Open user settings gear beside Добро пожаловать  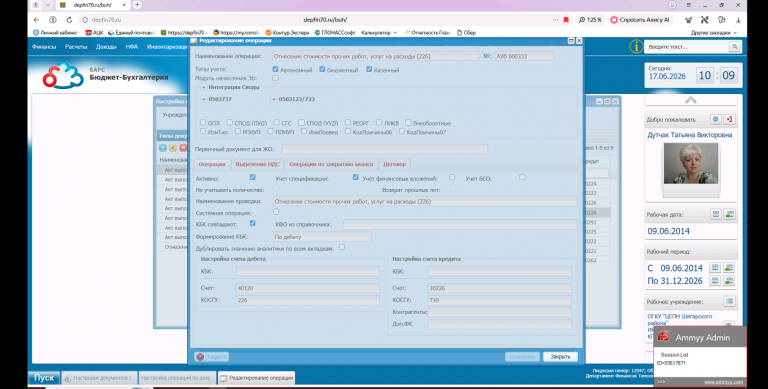[716, 119]
